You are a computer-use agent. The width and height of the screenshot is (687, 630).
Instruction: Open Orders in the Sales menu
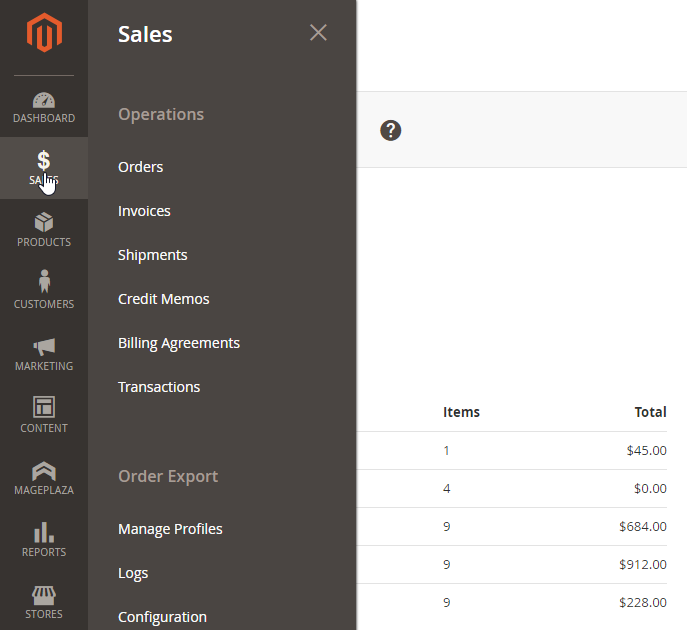tap(140, 167)
